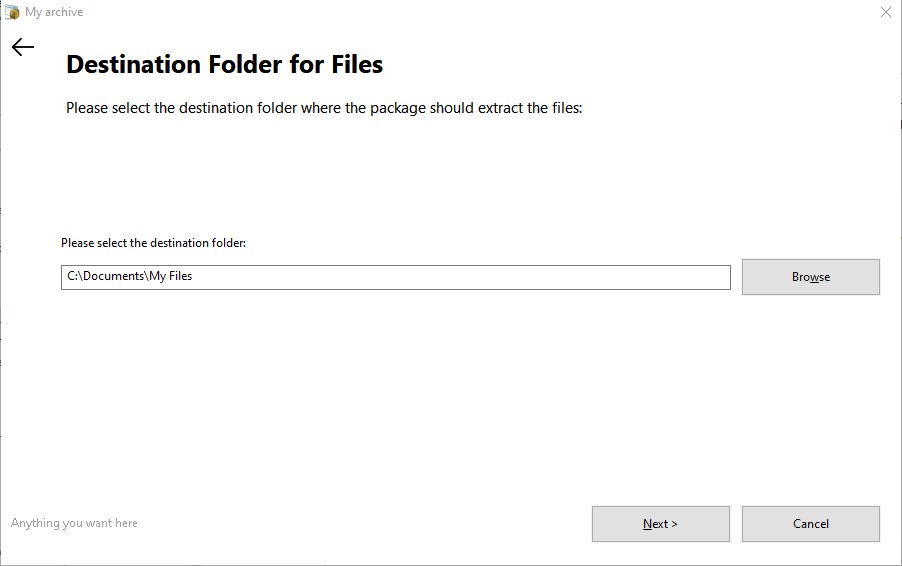Image resolution: width=902 pixels, height=566 pixels.
Task: Proceed with the Next button
Action: click(660, 524)
